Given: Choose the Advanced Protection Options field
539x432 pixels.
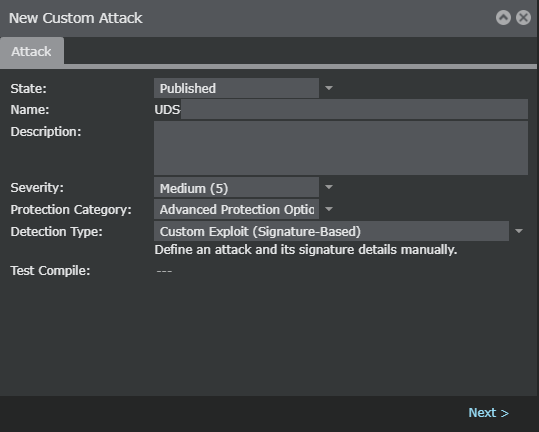Looking at the screenshot, I should [x=236, y=209].
